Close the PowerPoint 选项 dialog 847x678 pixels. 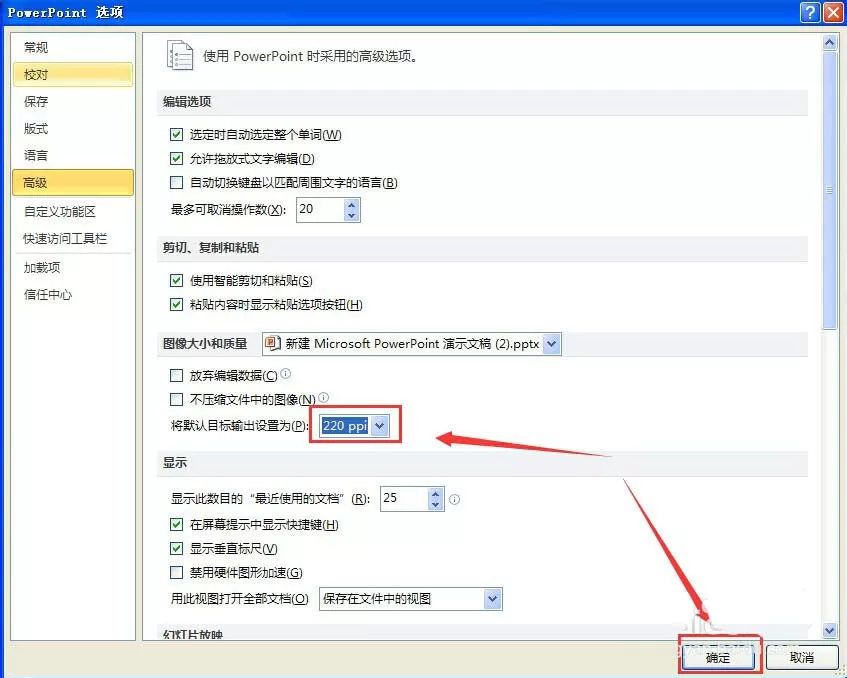pyautogui.click(x=833, y=12)
